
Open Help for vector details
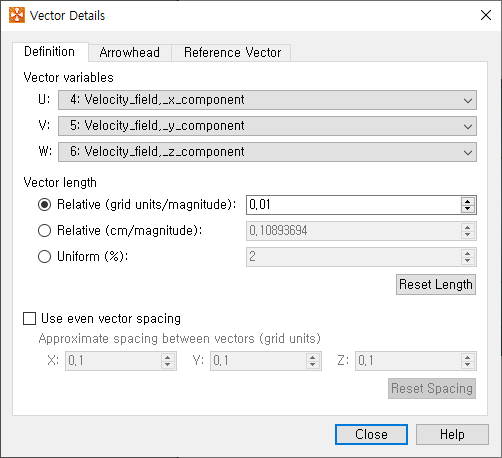click(x=452, y=434)
